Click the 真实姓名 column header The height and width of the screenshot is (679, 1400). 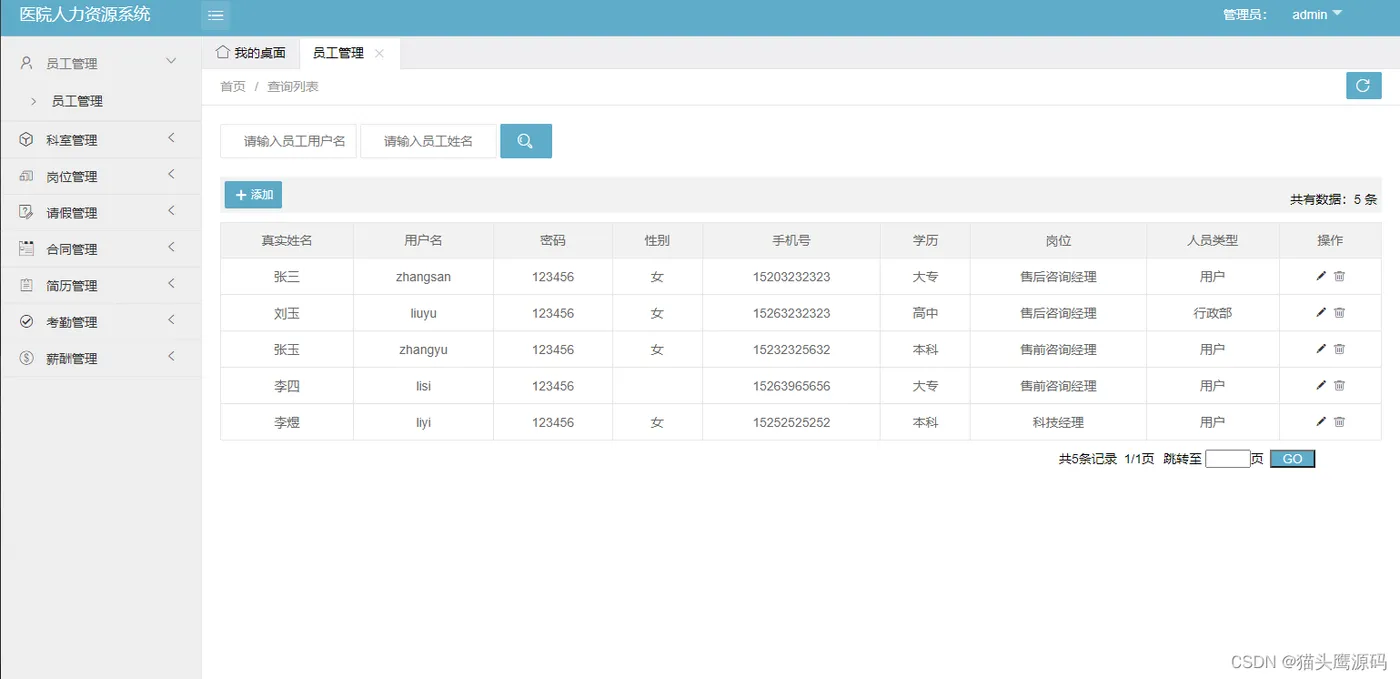click(287, 240)
